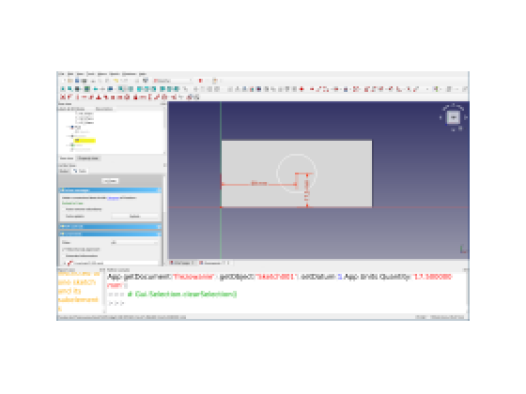This screenshot has height=394, width=526.
Task: Select the yellow highlighted sketch tree item
Action: [x=85, y=140]
